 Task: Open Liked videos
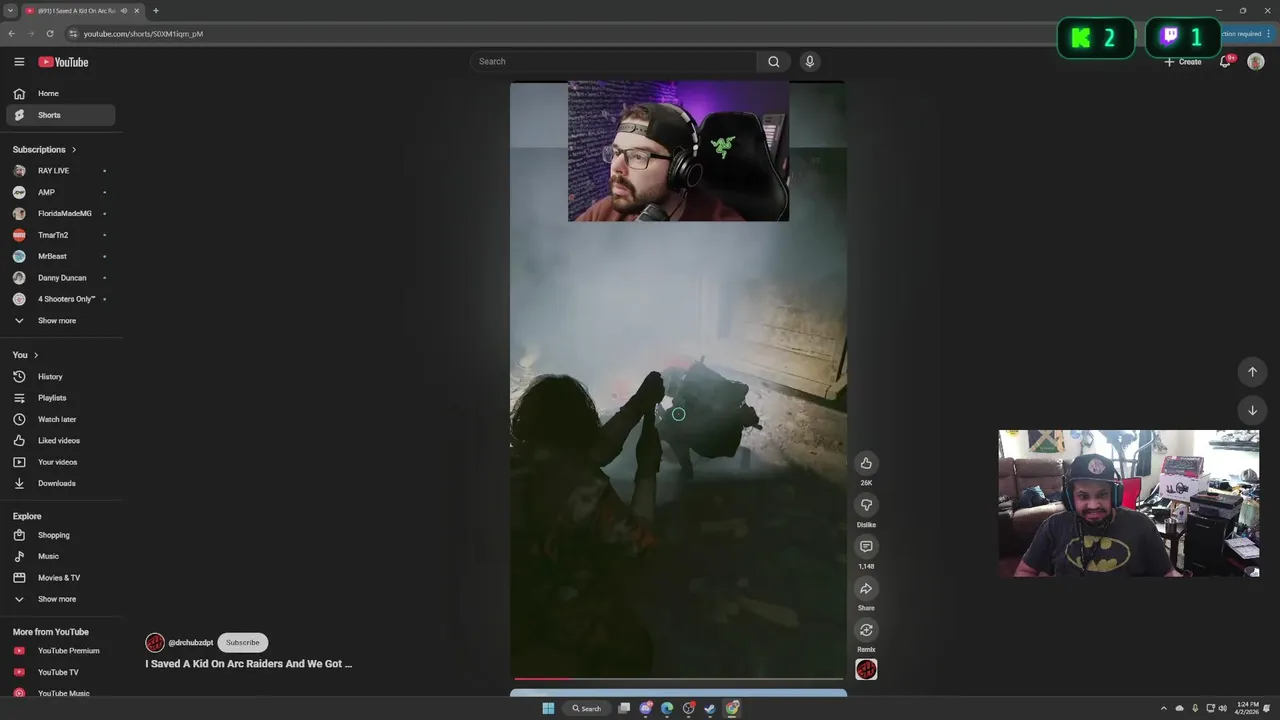(x=61, y=441)
